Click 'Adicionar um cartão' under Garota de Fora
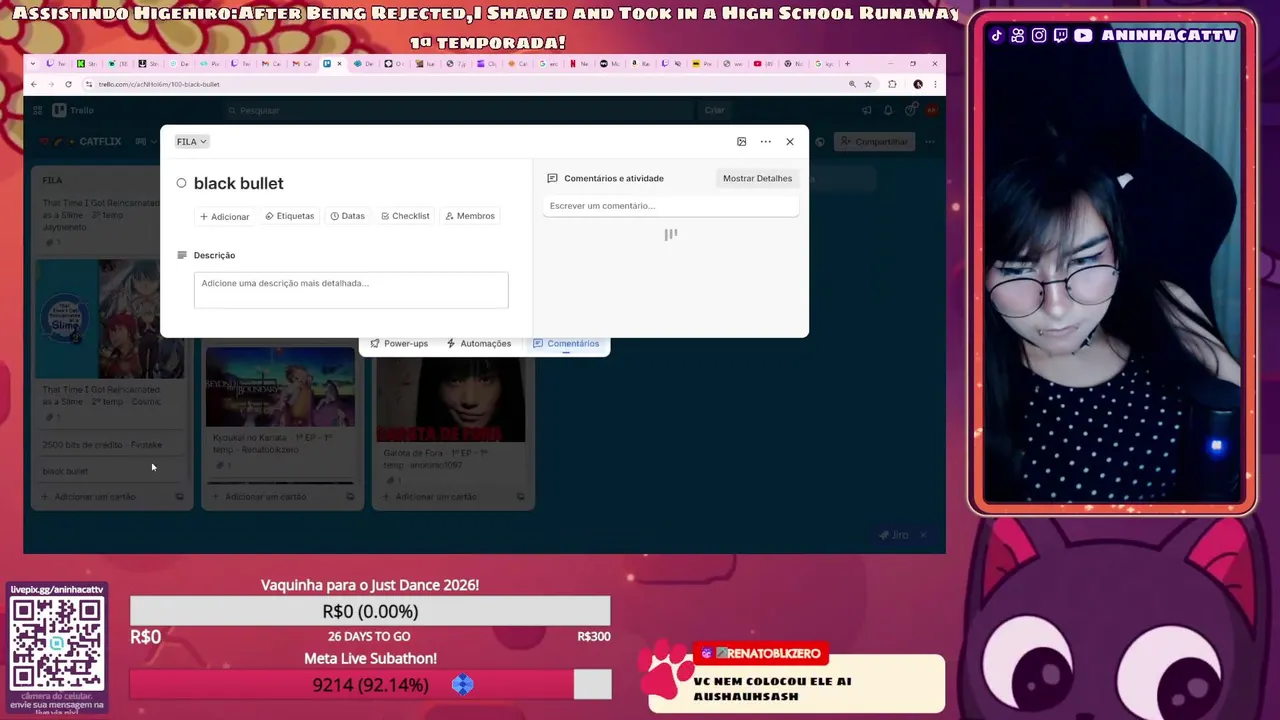This screenshot has width=1280, height=720. point(435,497)
